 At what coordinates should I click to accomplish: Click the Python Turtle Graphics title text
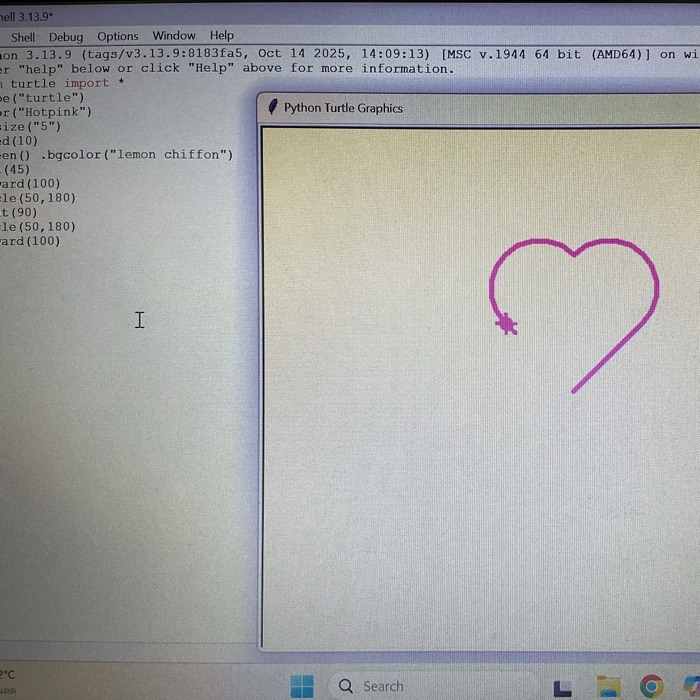coord(343,108)
